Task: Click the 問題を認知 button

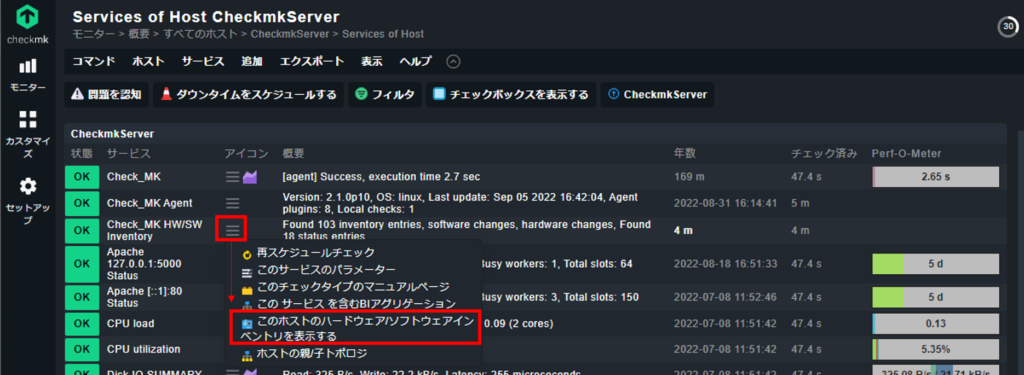Action: pyautogui.click(x=107, y=95)
